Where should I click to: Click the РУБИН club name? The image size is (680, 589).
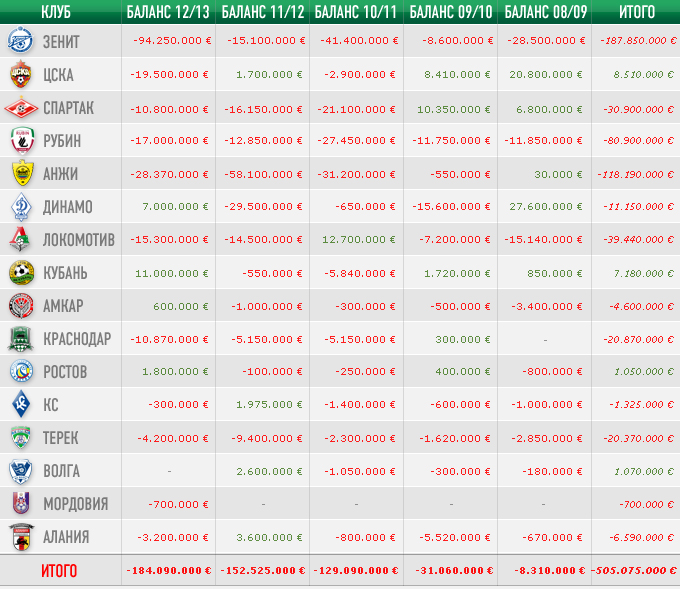[62, 141]
